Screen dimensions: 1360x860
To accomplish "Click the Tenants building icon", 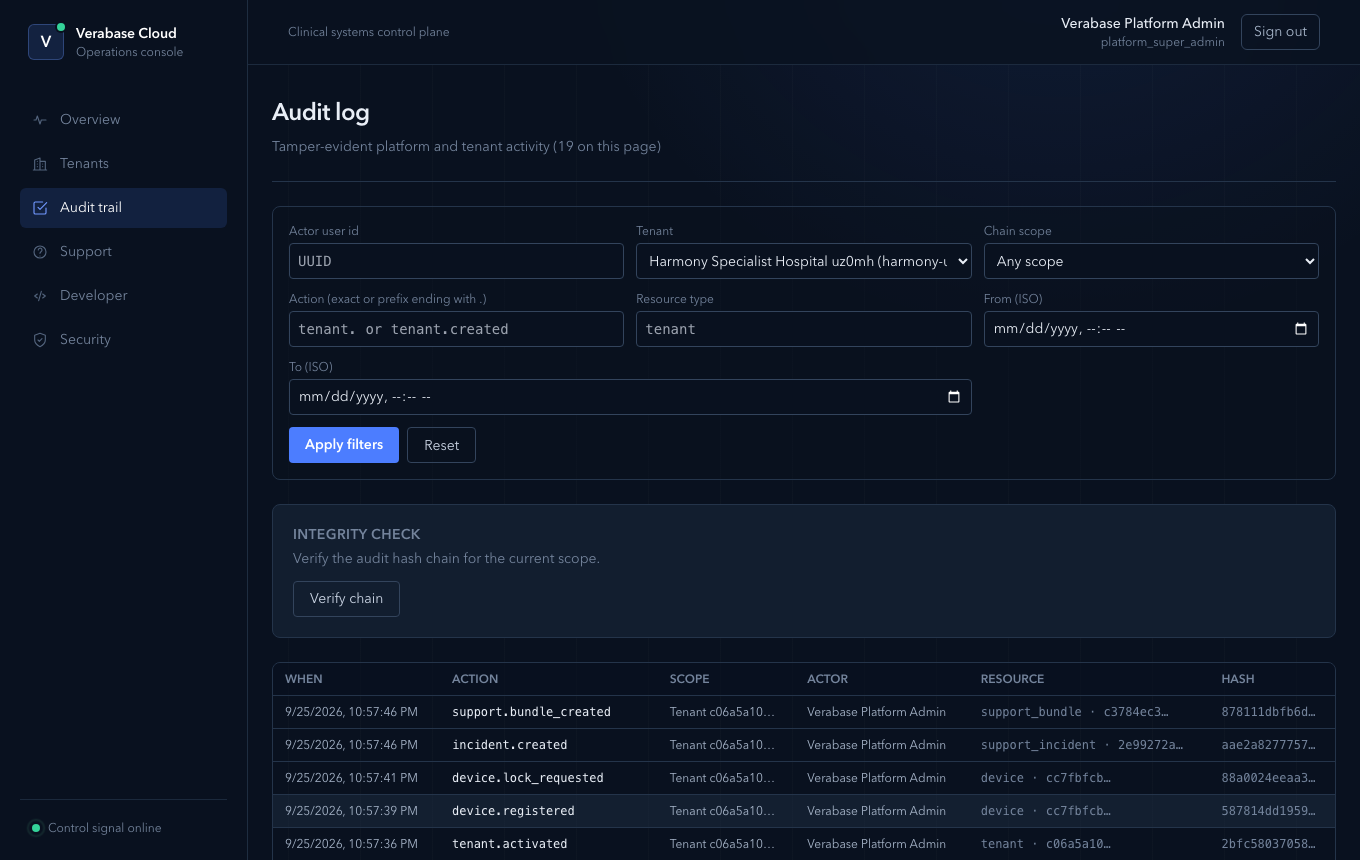I will (40, 164).
